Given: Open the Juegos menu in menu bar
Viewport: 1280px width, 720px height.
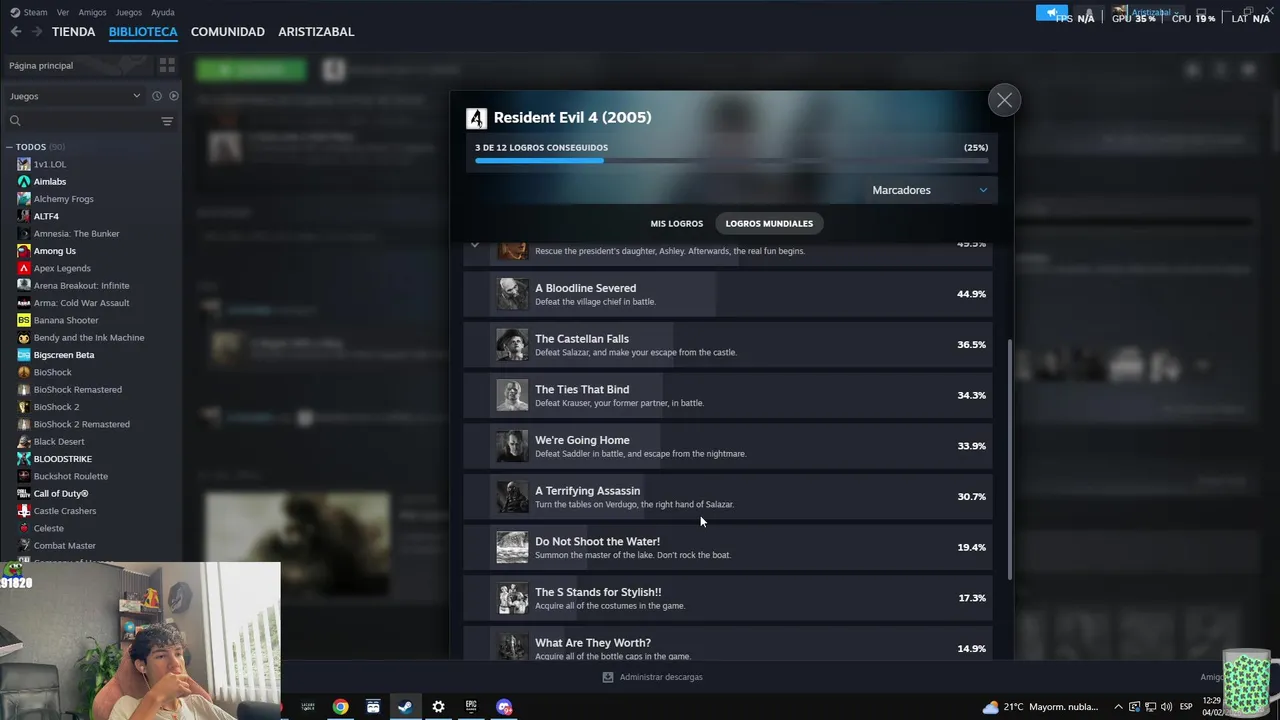Looking at the screenshot, I should pyautogui.click(x=128, y=12).
